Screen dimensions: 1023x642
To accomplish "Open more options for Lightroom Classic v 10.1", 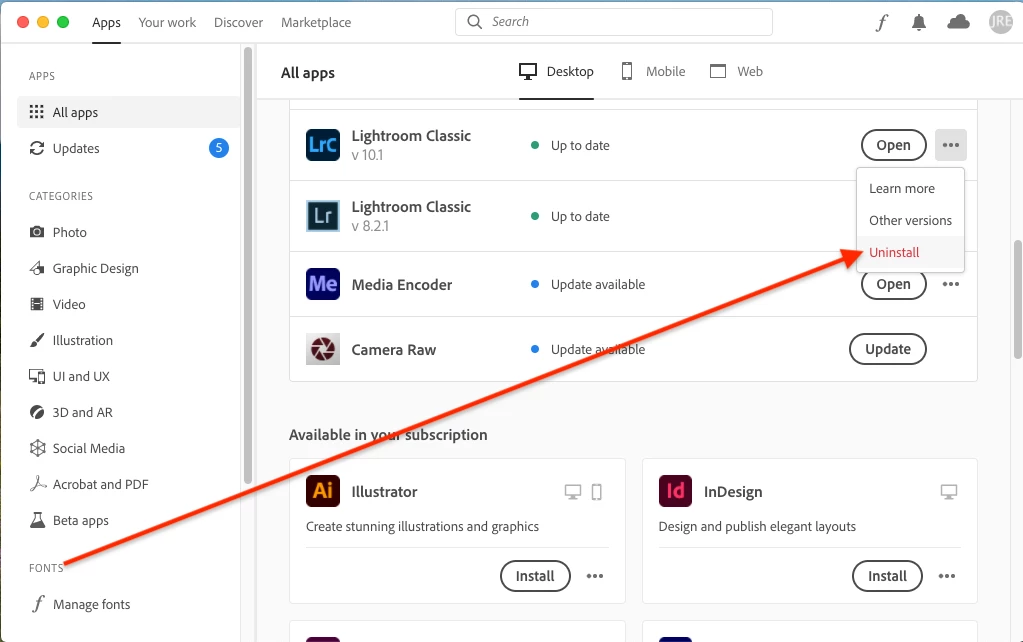I will [951, 145].
